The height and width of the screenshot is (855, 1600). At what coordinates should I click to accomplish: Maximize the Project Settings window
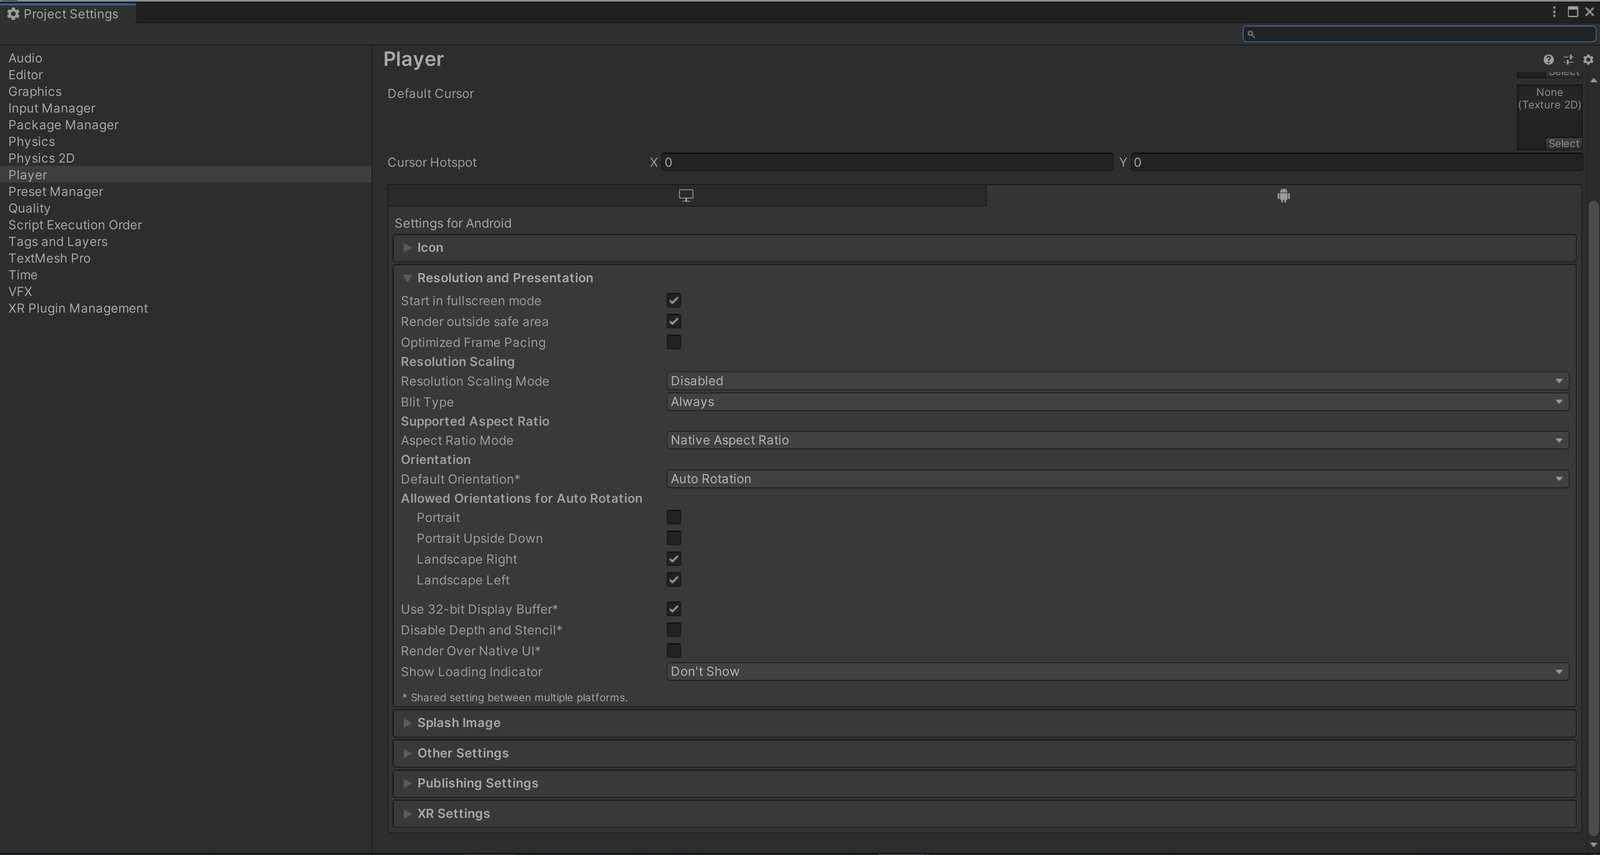click(x=1572, y=12)
